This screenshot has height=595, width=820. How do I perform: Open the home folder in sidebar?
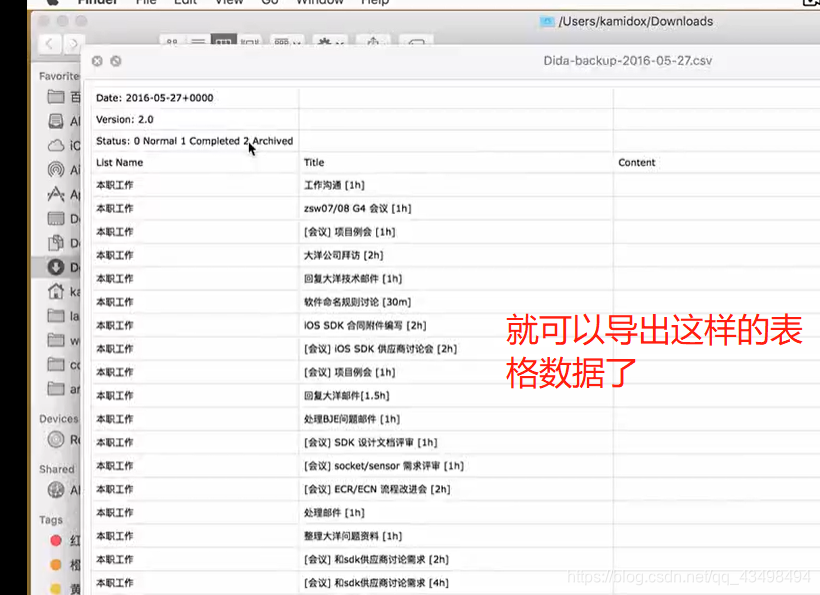pos(63,292)
